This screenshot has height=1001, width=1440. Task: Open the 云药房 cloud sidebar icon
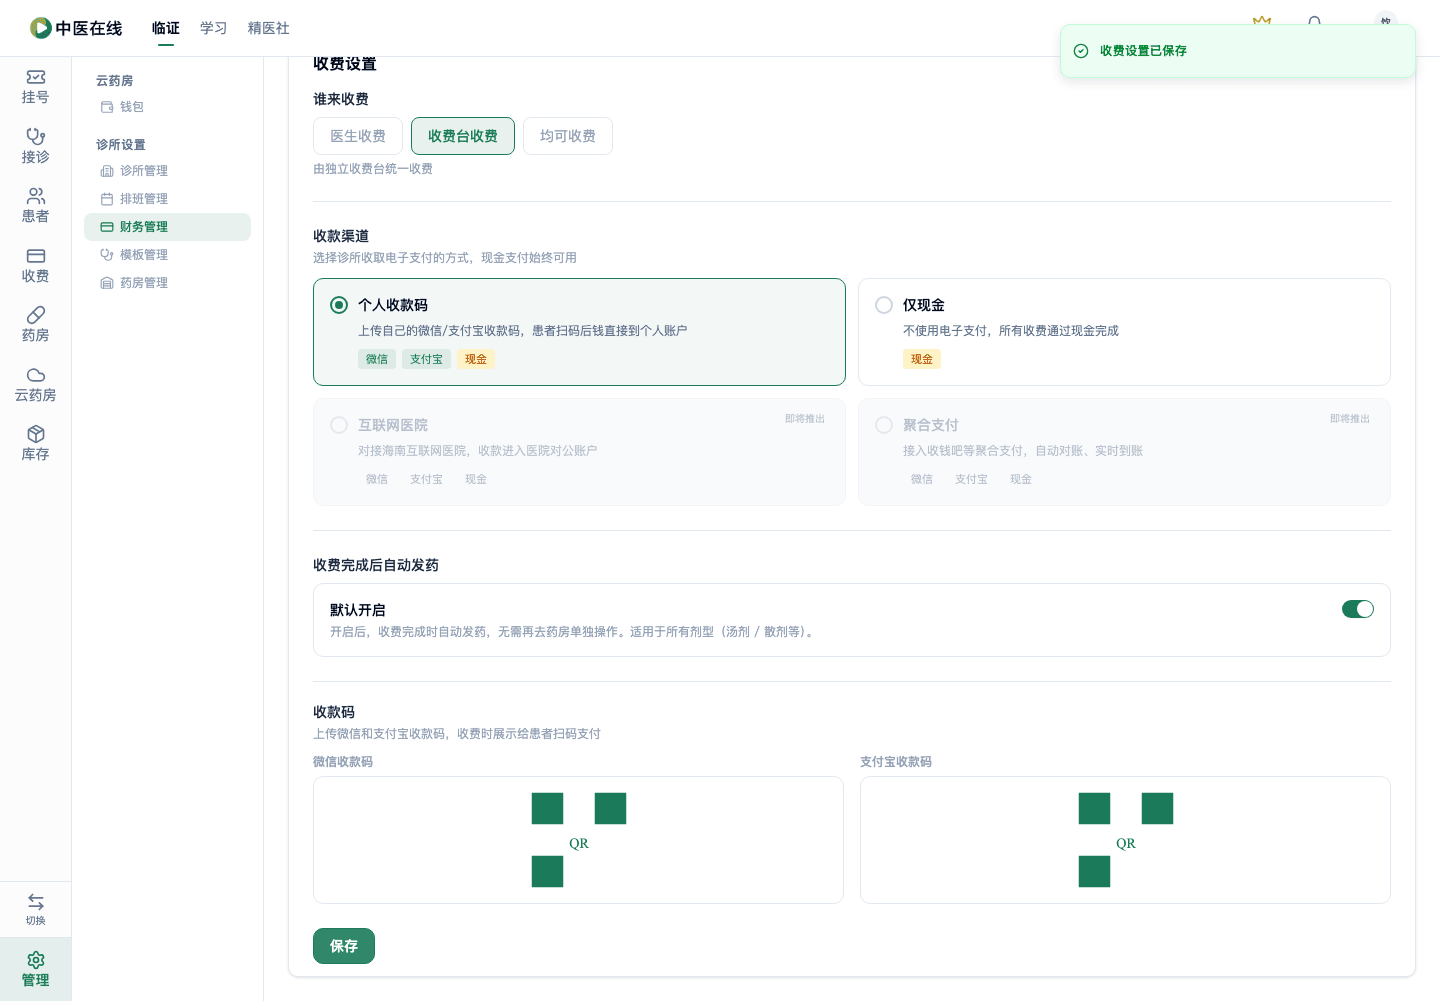tap(35, 375)
